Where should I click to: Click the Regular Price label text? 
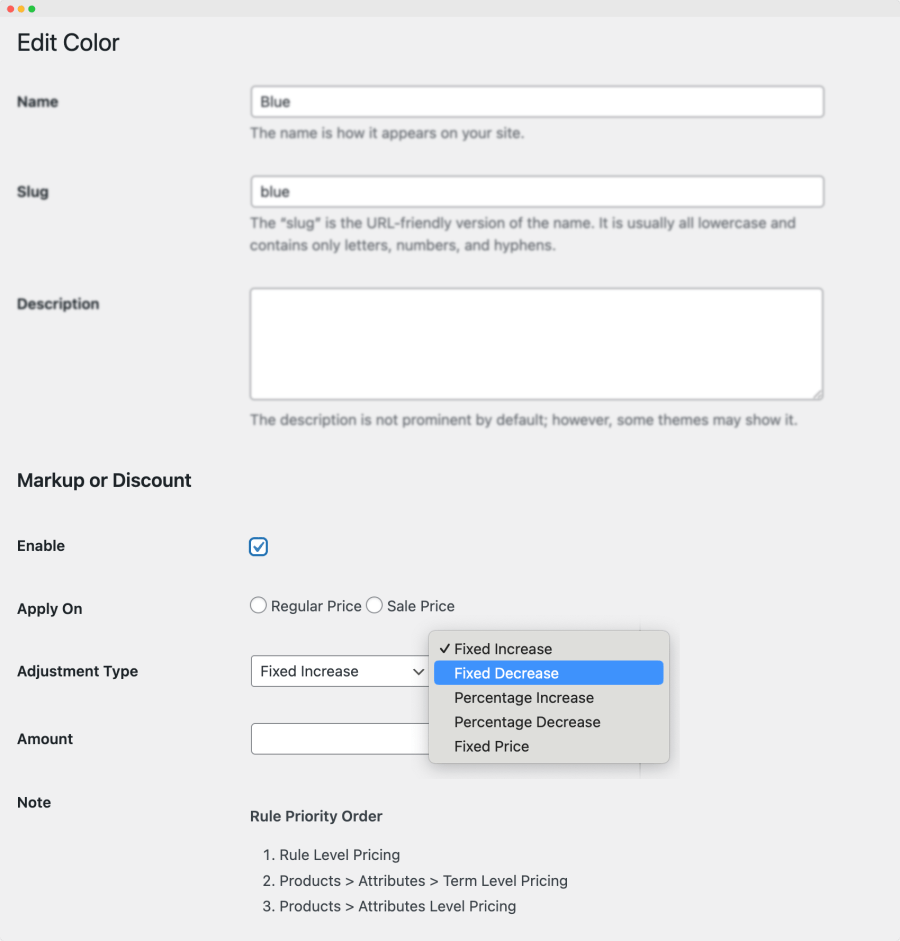click(x=316, y=606)
